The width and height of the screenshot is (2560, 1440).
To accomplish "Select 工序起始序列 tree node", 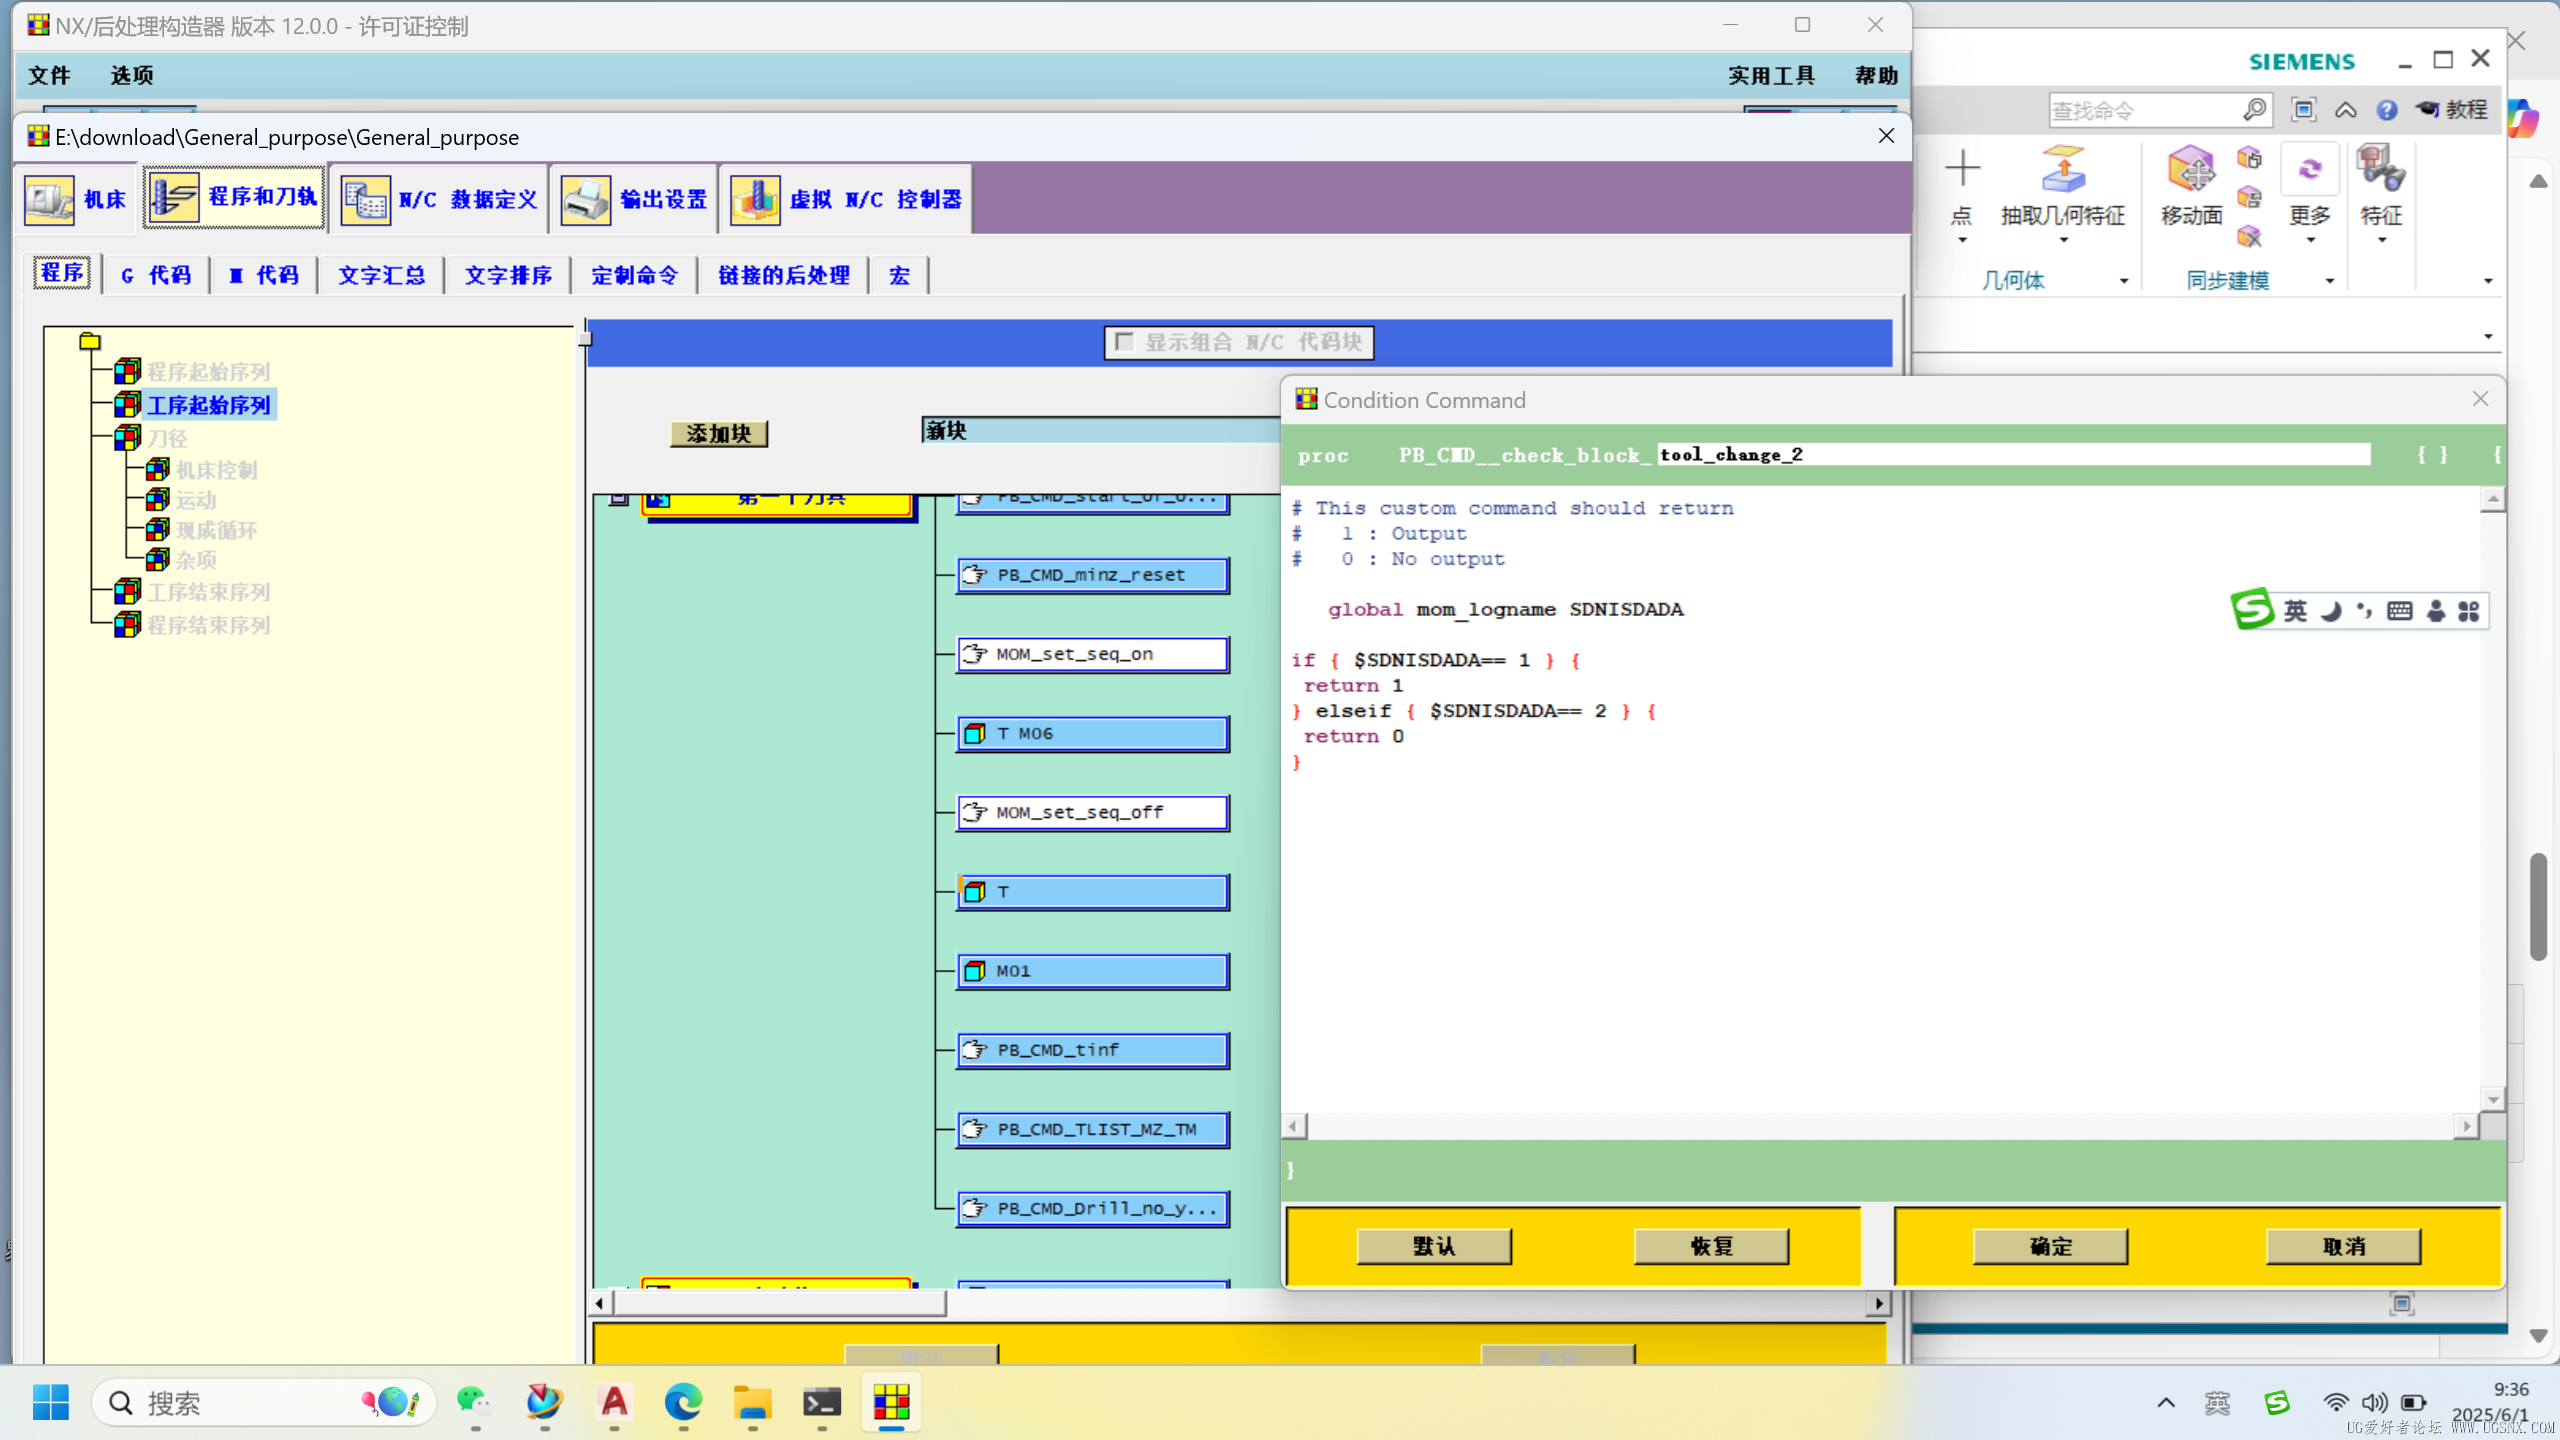I will coord(208,405).
